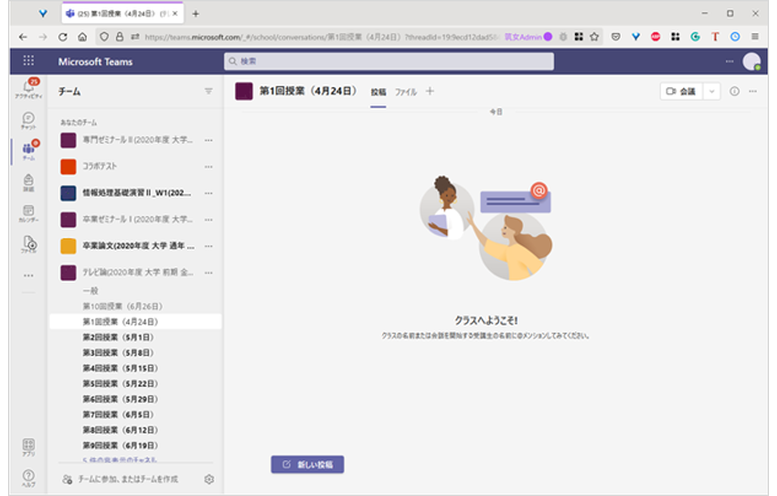Viewport: 777px width, 496px height.
Task: Select the 一般 channel
Action: tap(90, 291)
